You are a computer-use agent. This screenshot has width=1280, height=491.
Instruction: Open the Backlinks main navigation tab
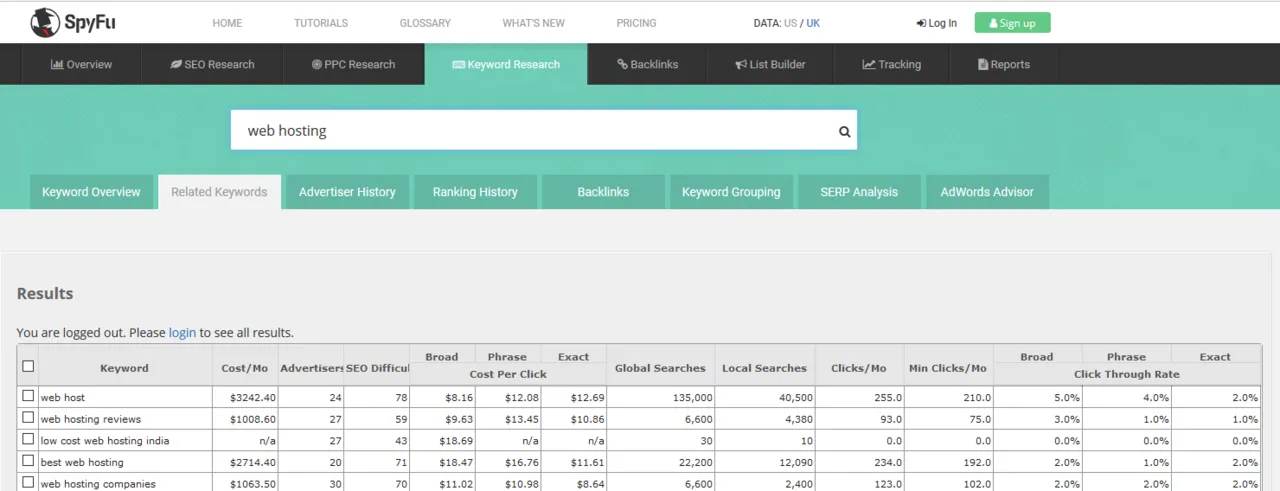(648, 64)
